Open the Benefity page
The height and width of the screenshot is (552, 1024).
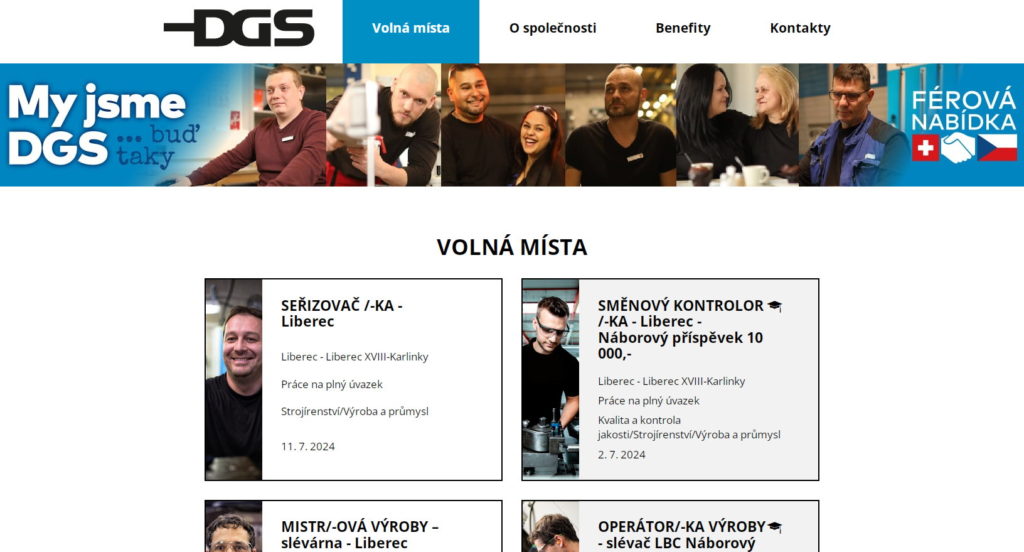pos(682,28)
